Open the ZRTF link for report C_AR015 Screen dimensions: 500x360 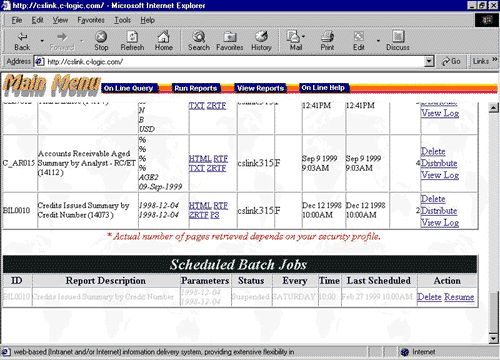coord(216,168)
